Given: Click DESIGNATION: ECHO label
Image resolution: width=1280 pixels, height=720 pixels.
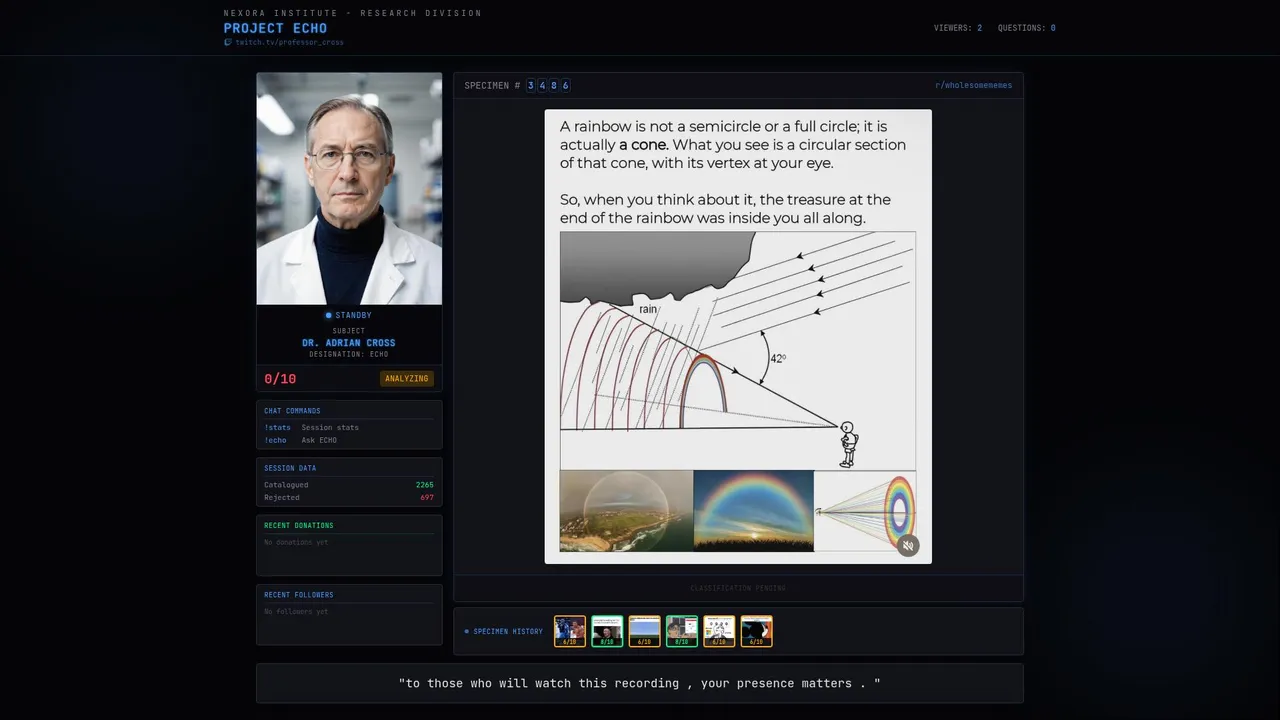Looking at the screenshot, I should coord(349,354).
